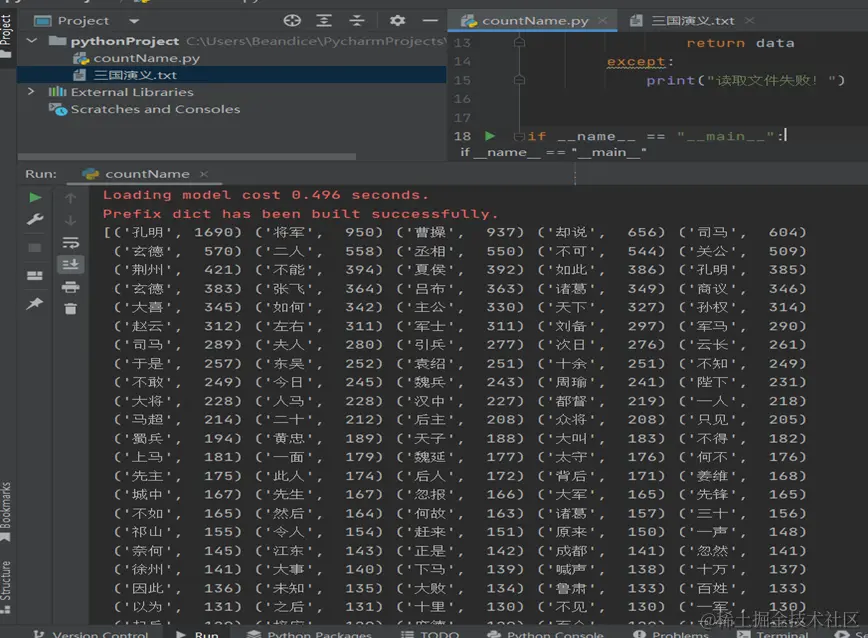868x638 pixels.
Task: Click the console entry ('张飞', 364)
Action: [x=319, y=289]
